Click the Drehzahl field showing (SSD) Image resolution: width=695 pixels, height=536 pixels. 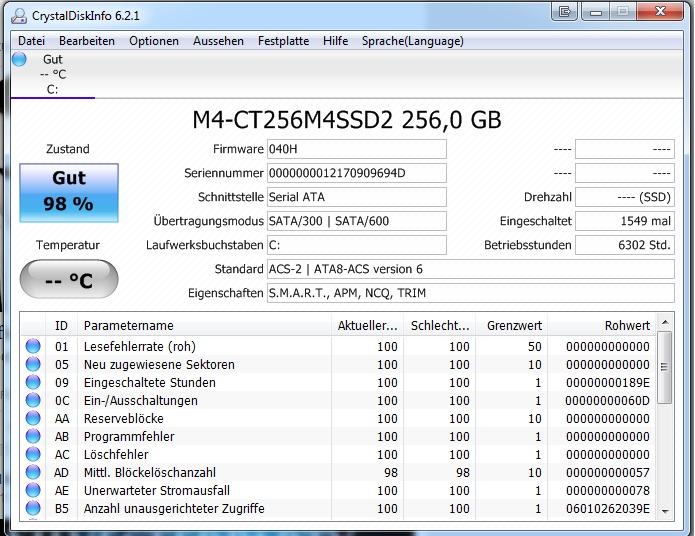point(625,197)
